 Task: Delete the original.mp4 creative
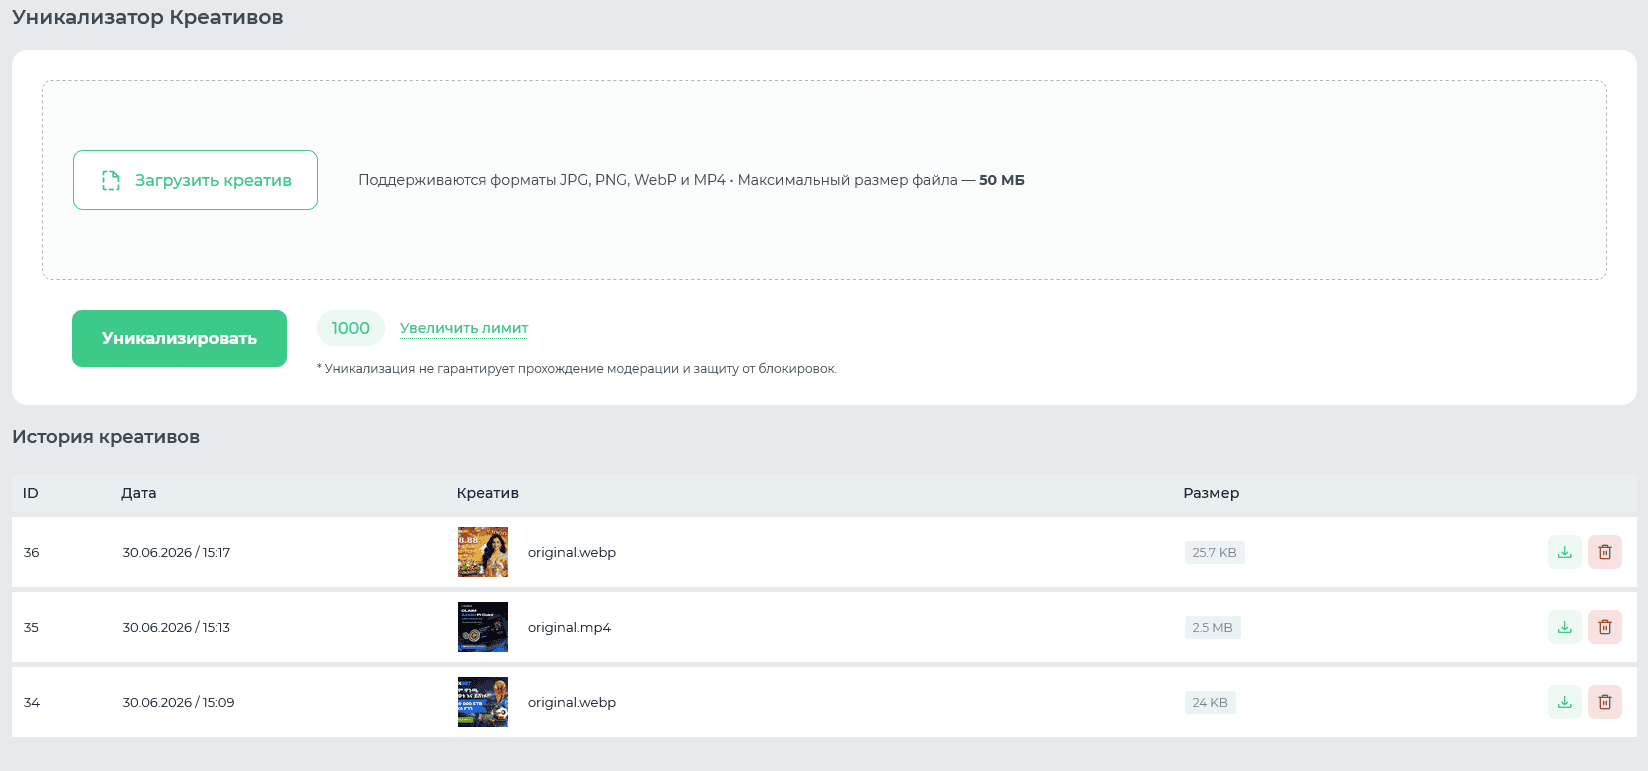[1605, 627]
